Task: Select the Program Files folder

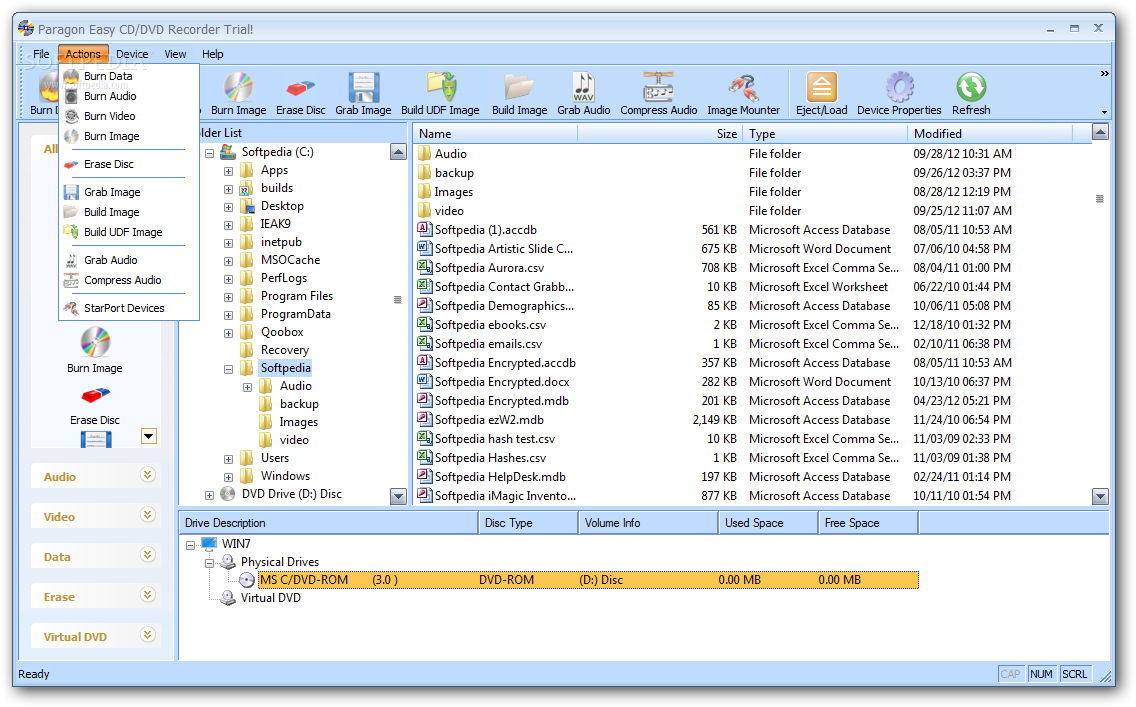Action: 296,296
